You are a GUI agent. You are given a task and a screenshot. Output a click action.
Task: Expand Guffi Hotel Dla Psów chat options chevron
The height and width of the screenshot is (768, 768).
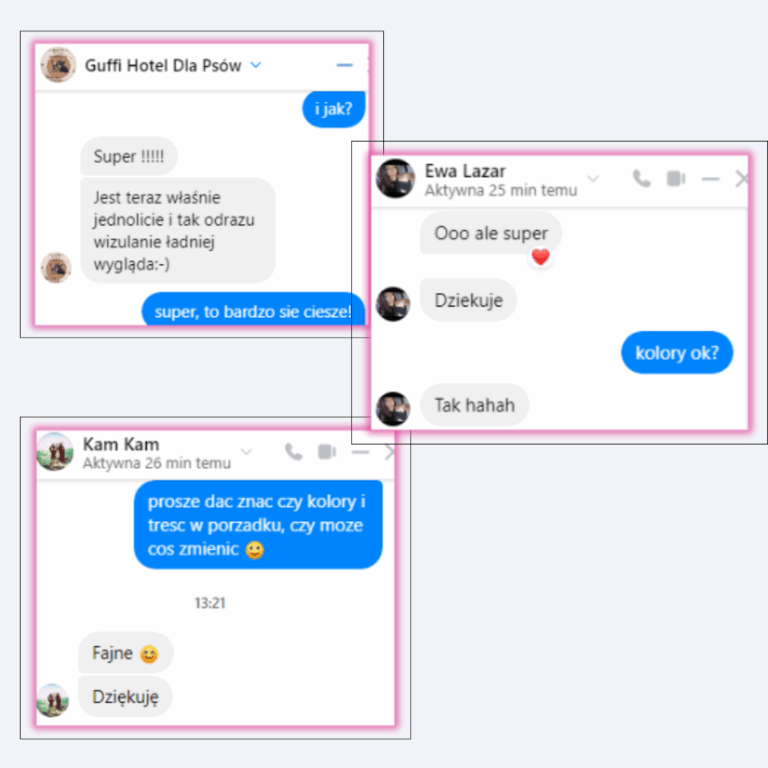[x=256, y=65]
